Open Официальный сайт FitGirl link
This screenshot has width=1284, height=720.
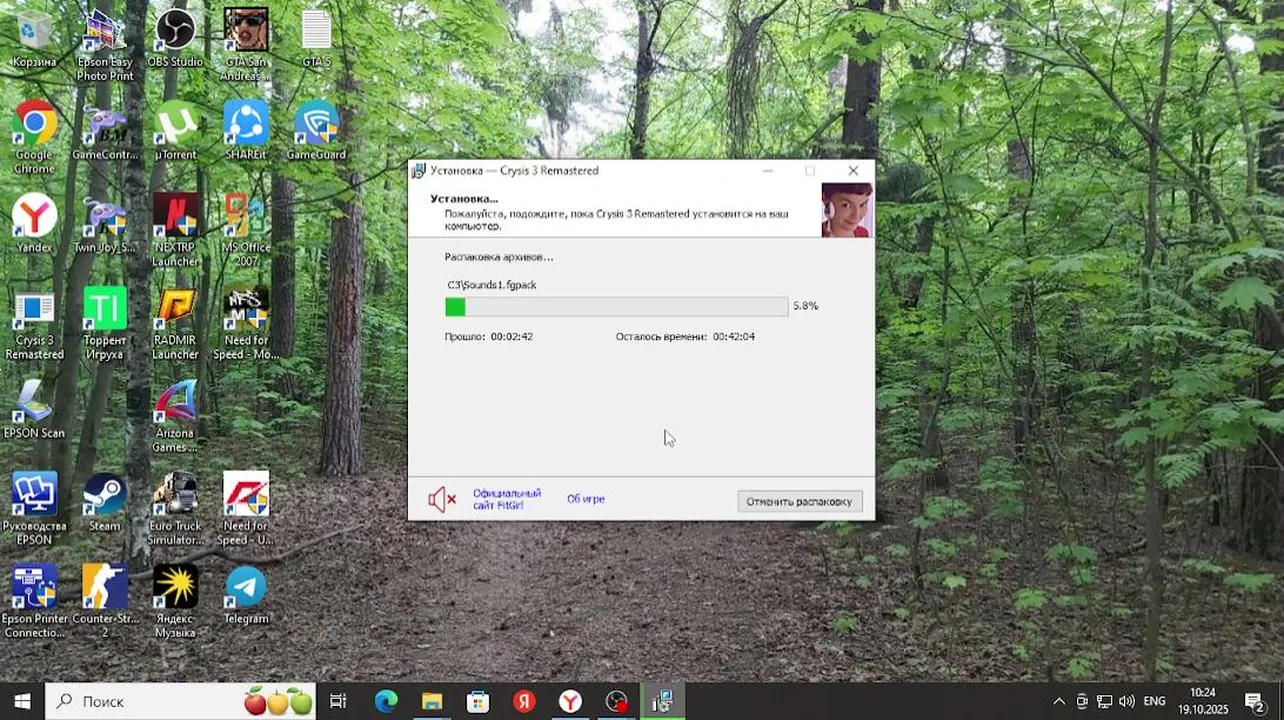506,499
